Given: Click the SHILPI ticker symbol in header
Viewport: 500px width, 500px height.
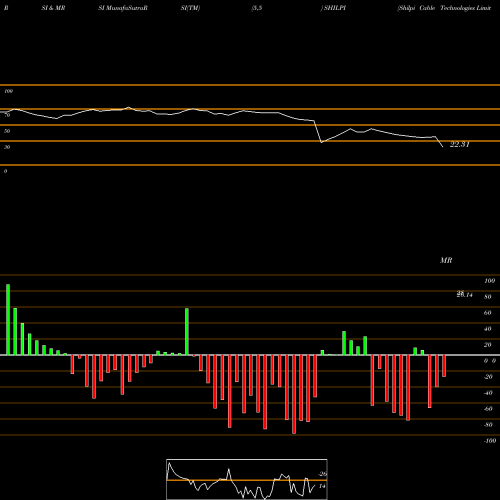Looking at the screenshot, I should [335, 8].
